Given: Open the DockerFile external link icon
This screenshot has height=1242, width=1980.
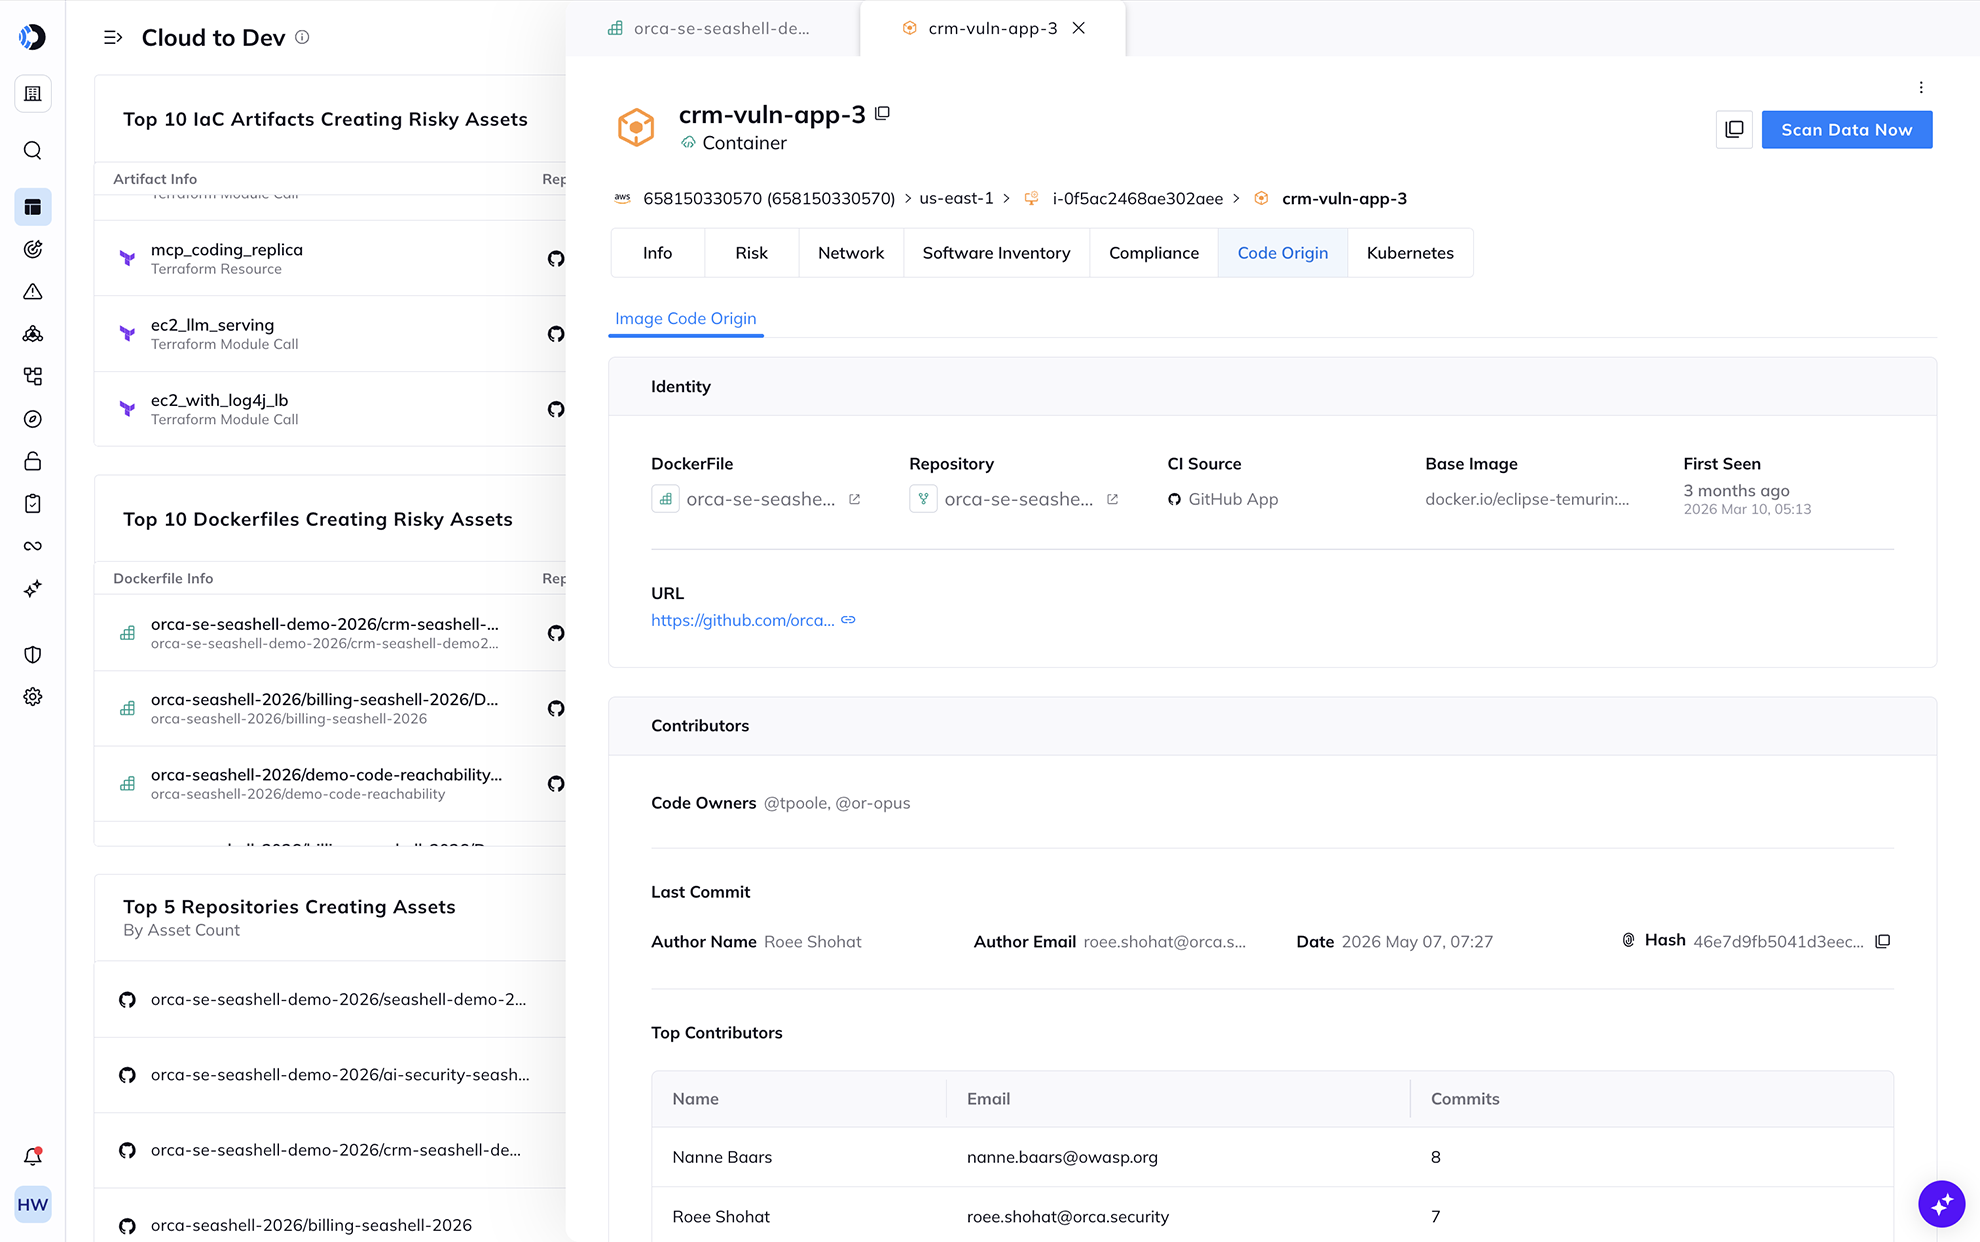Looking at the screenshot, I should coord(854,499).
